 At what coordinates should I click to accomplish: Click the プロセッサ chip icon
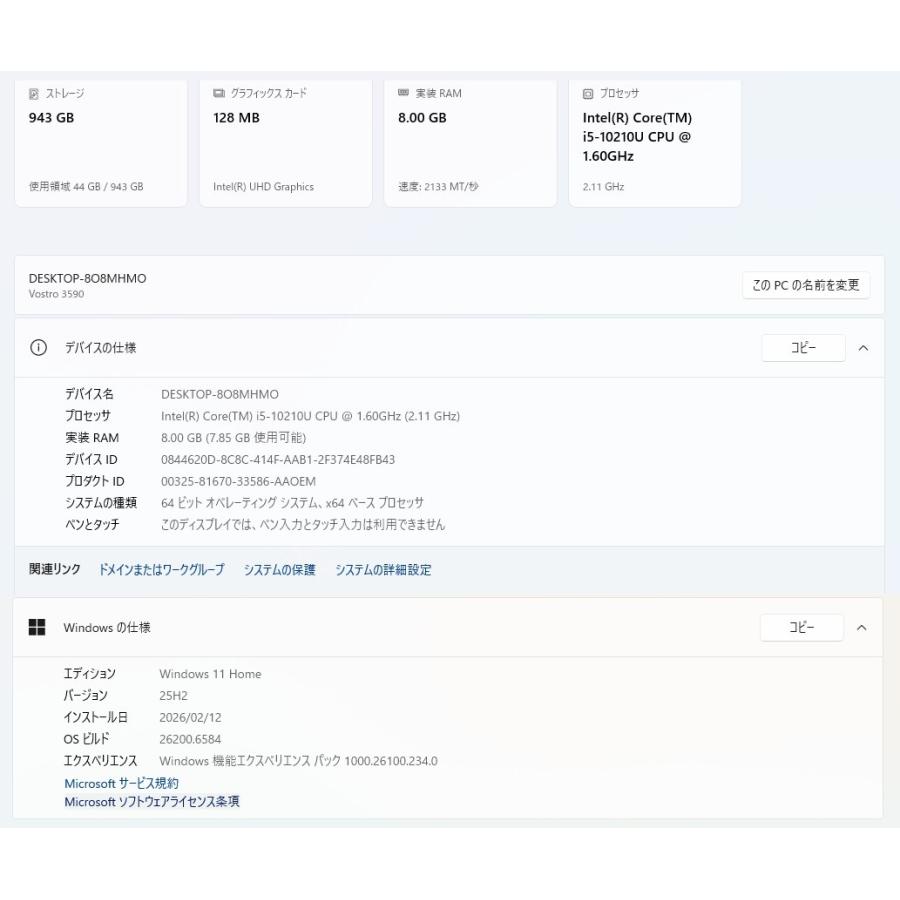coord(588,93)
